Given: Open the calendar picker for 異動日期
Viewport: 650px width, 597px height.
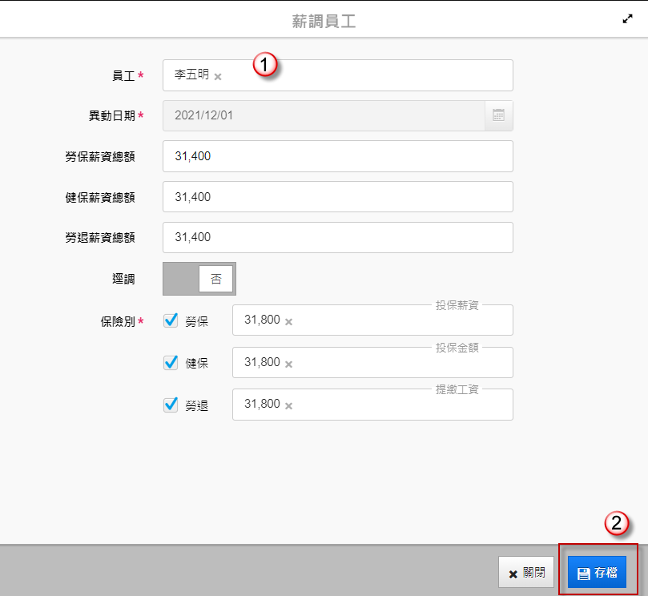Looking at the screenshot, I should 498,116.
